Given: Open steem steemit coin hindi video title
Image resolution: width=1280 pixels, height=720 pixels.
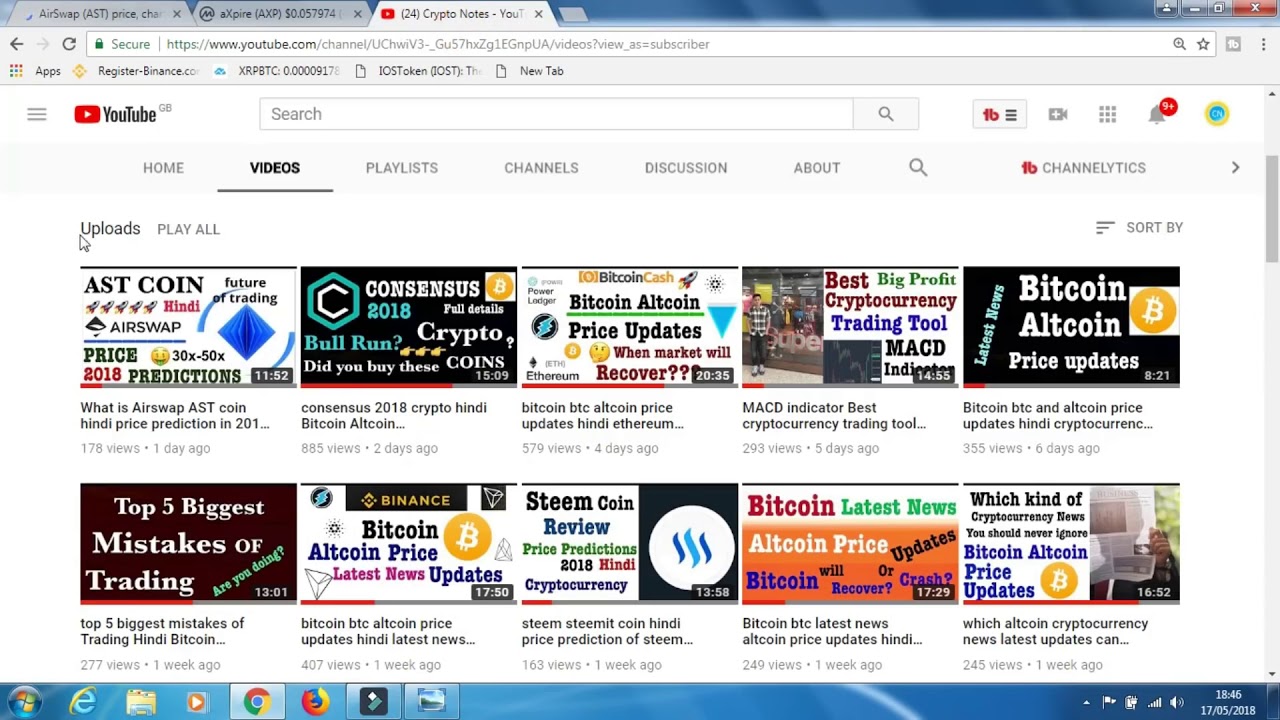Looking at the screenshot, I should tap(607, 631).
